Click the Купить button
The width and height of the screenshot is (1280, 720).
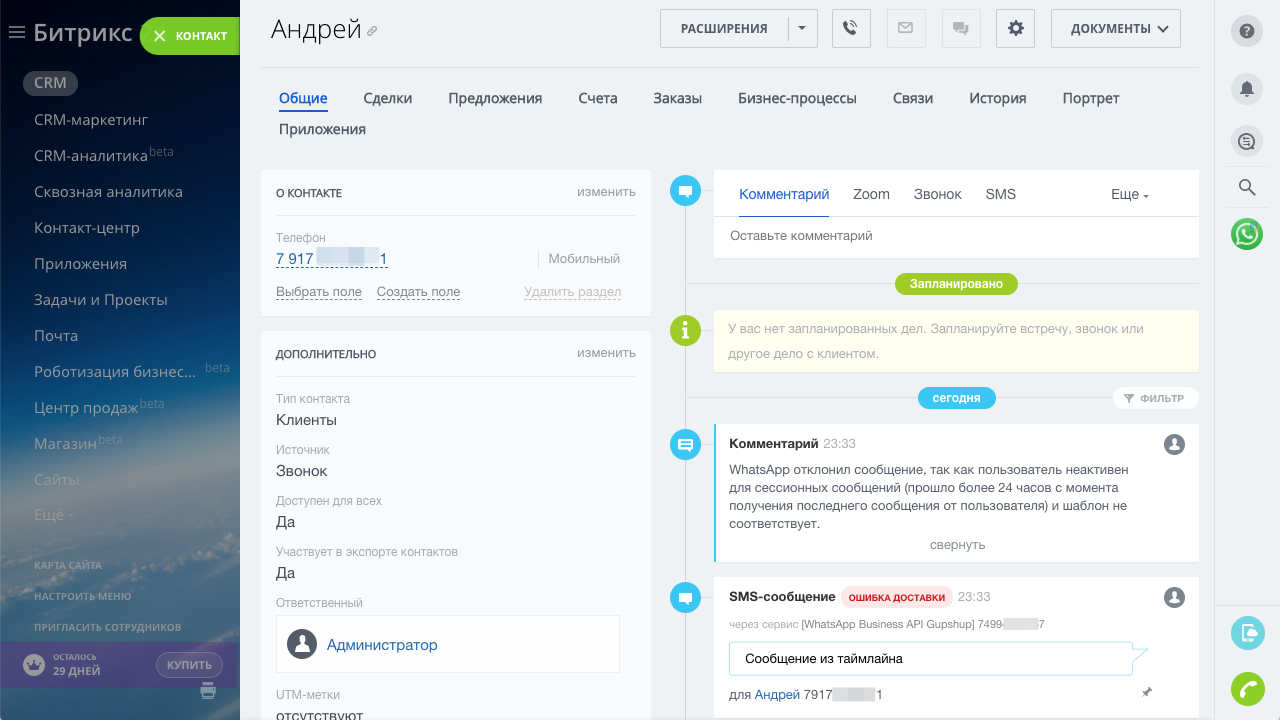(x=189, y=665)
